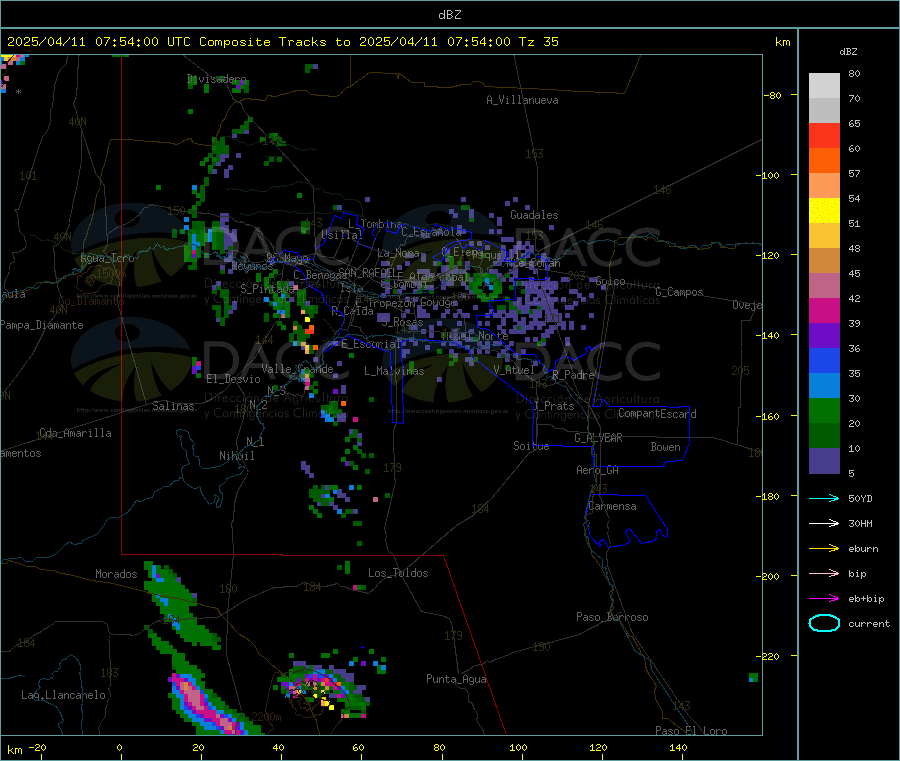Select the green 20-30 dBZ color swatch
The width and height of the screenshot is (900, 761).
824,410
